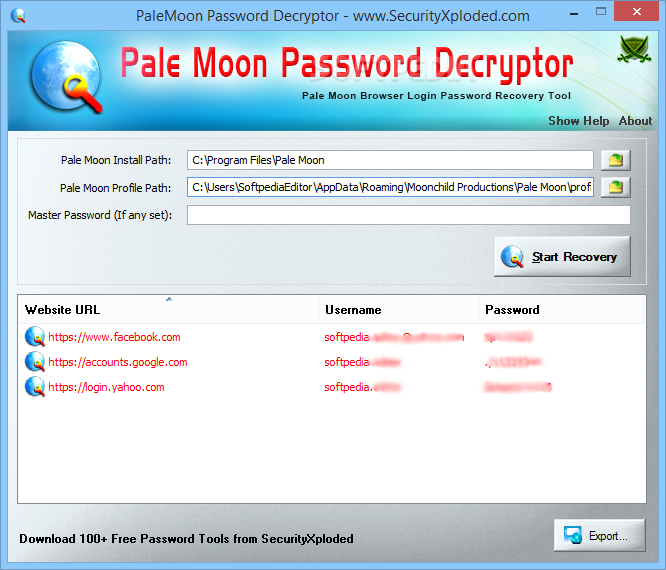Viewport: 666px width, 570px height.
Task: Open the title bar application icon menu
Action: (18, 16)
